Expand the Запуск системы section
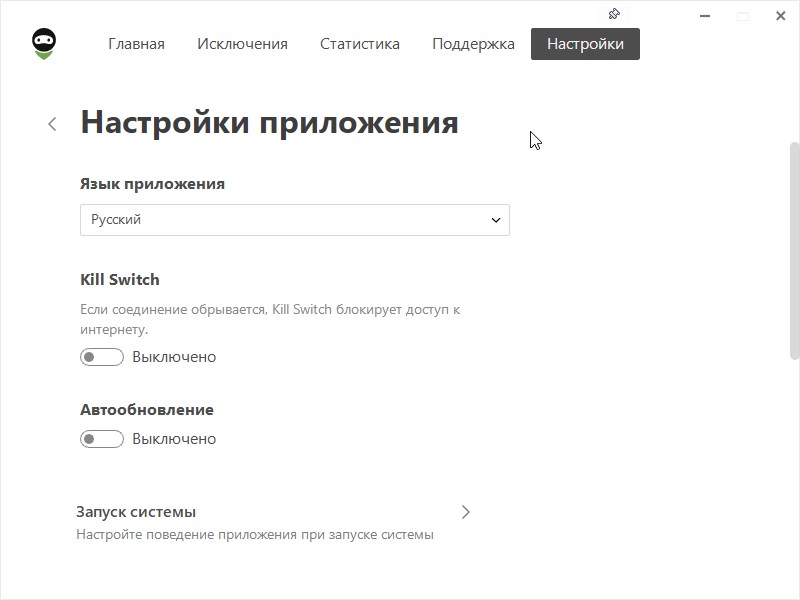 click(136, 512)
